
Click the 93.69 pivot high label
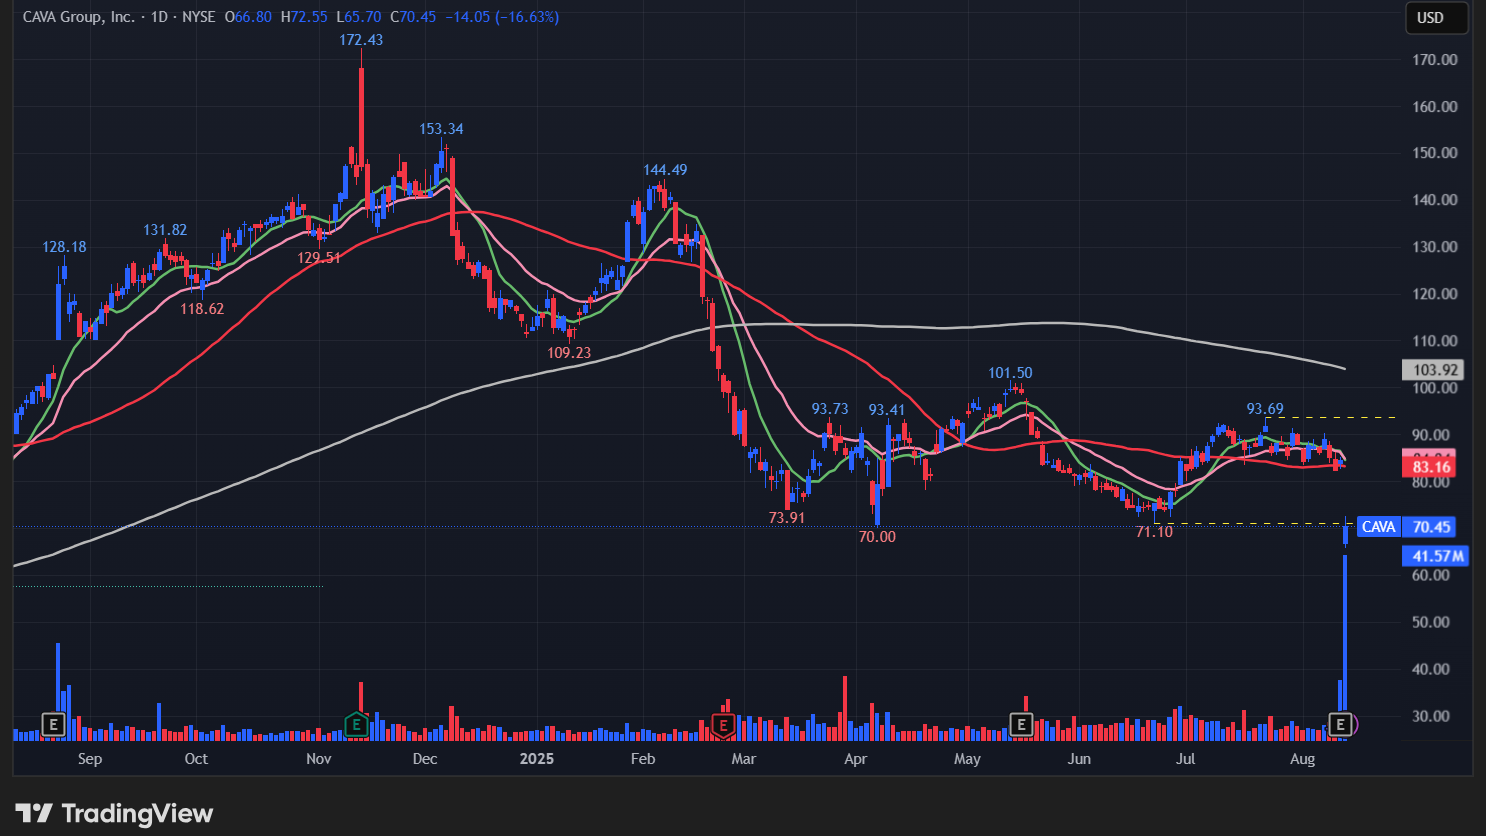[1265, 409]
